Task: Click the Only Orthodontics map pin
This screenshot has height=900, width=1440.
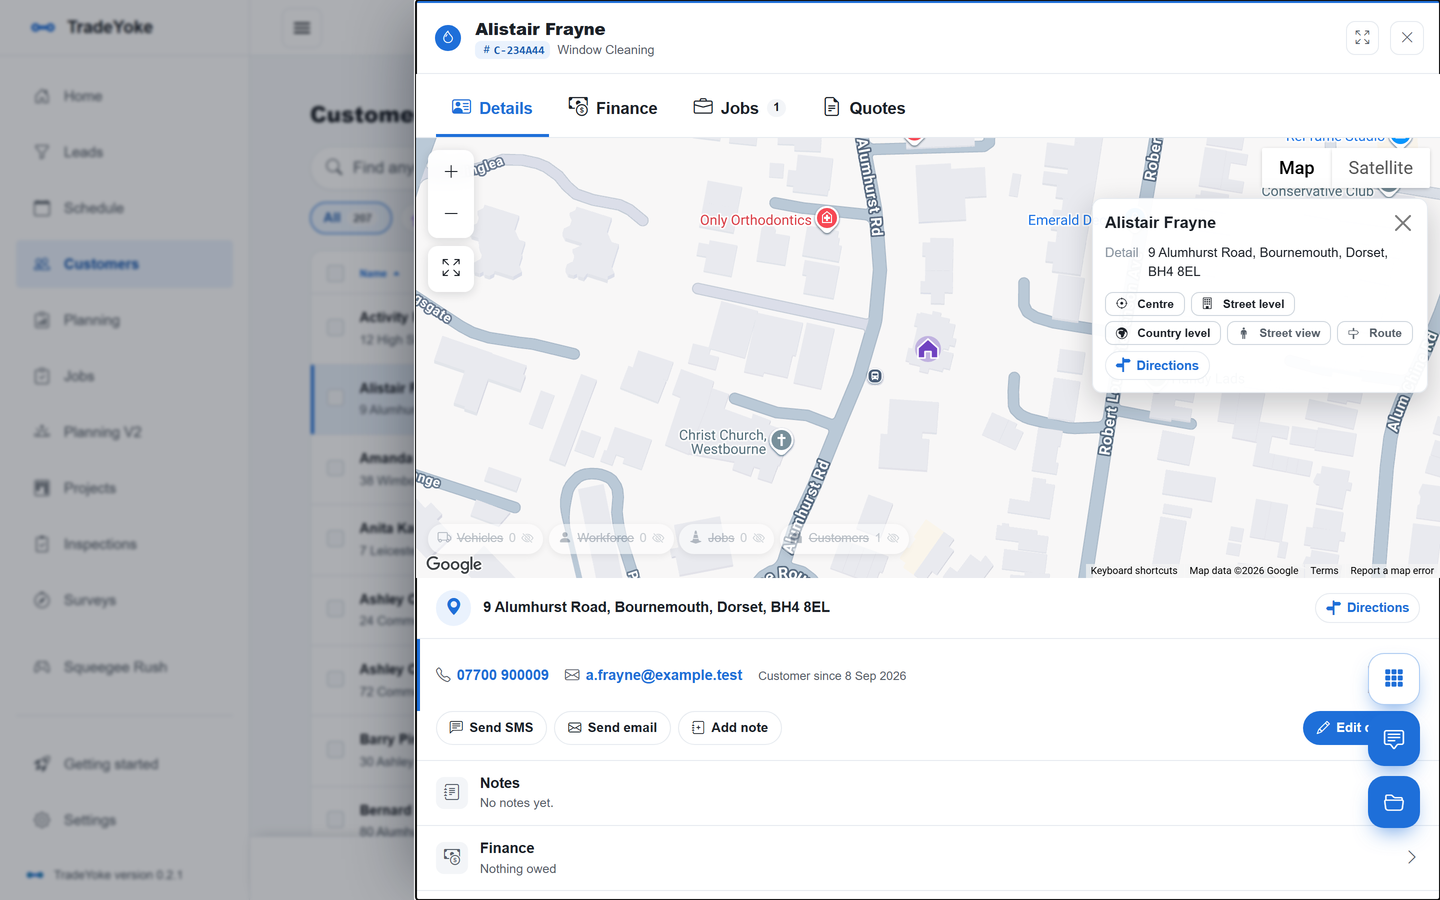Action: click(827, 219)
